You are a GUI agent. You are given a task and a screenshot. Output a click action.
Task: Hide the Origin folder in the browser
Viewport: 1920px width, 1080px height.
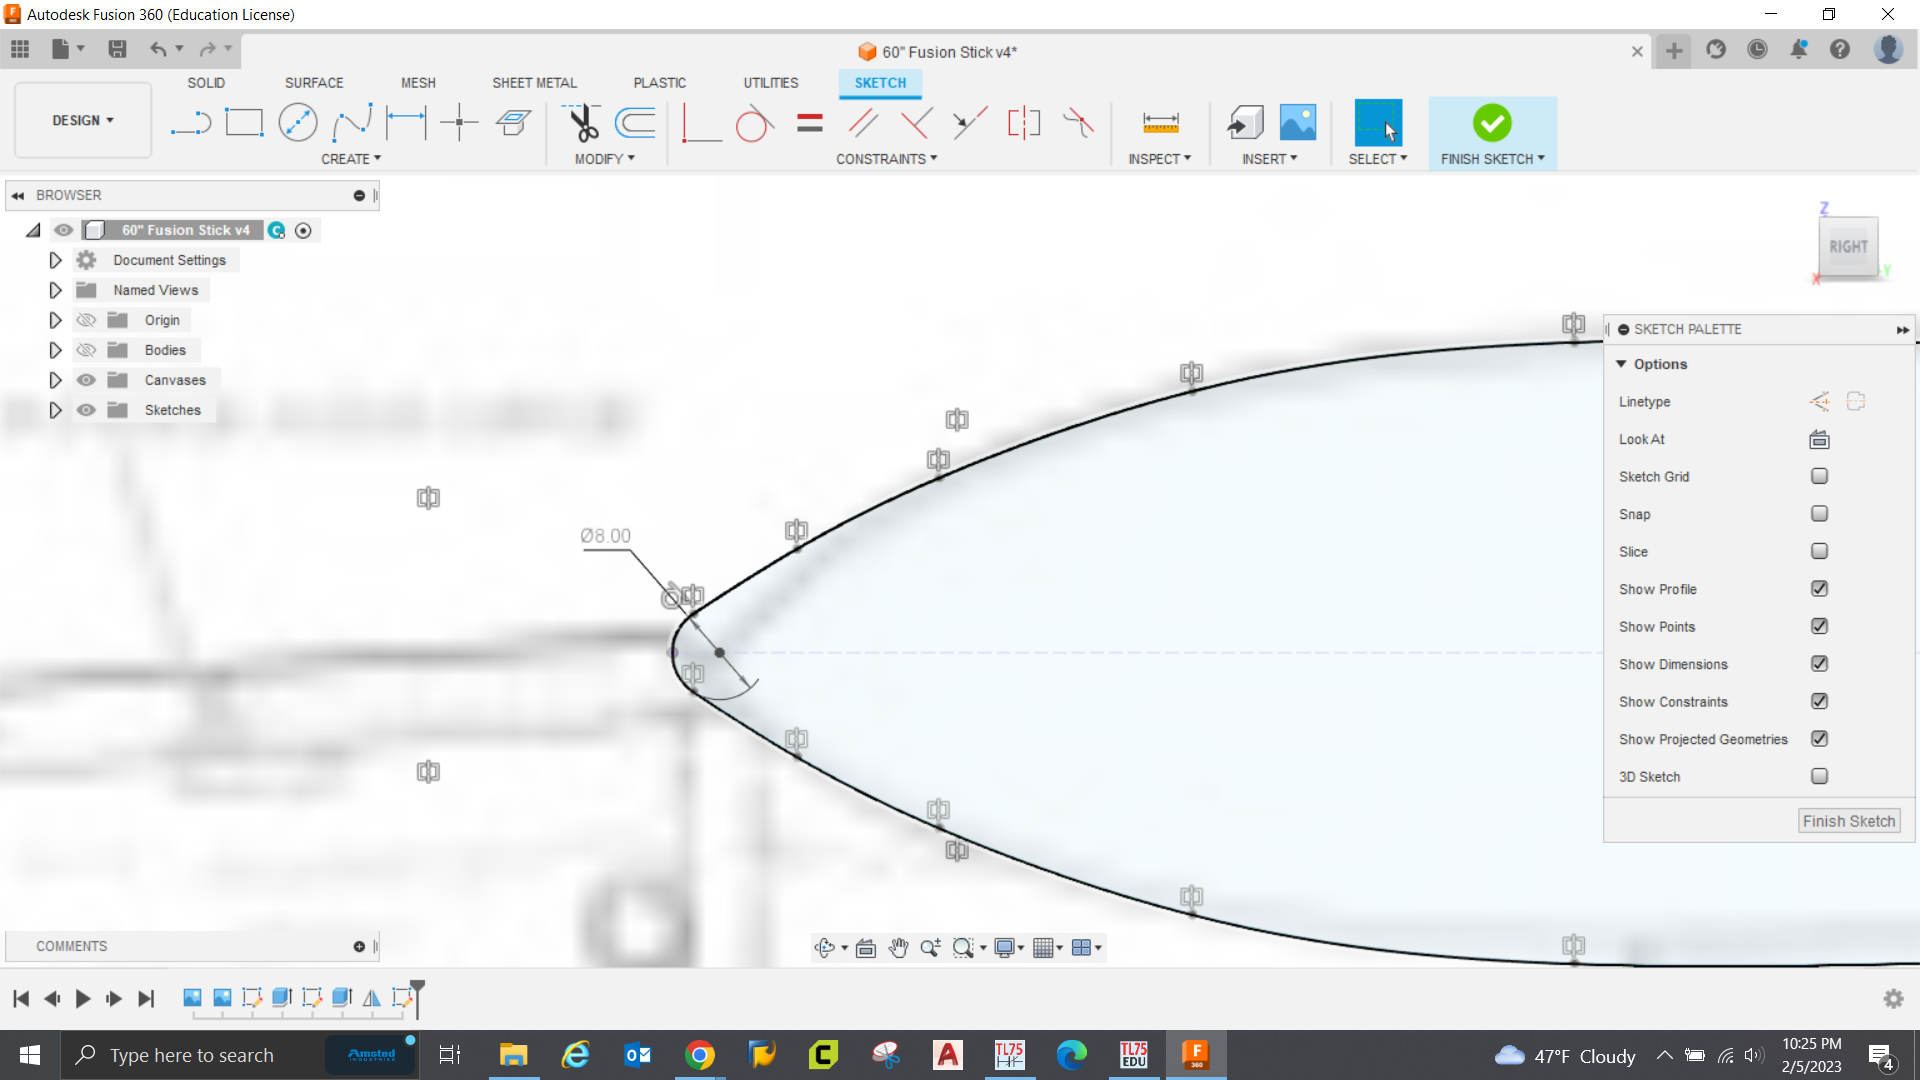[87, 319]
